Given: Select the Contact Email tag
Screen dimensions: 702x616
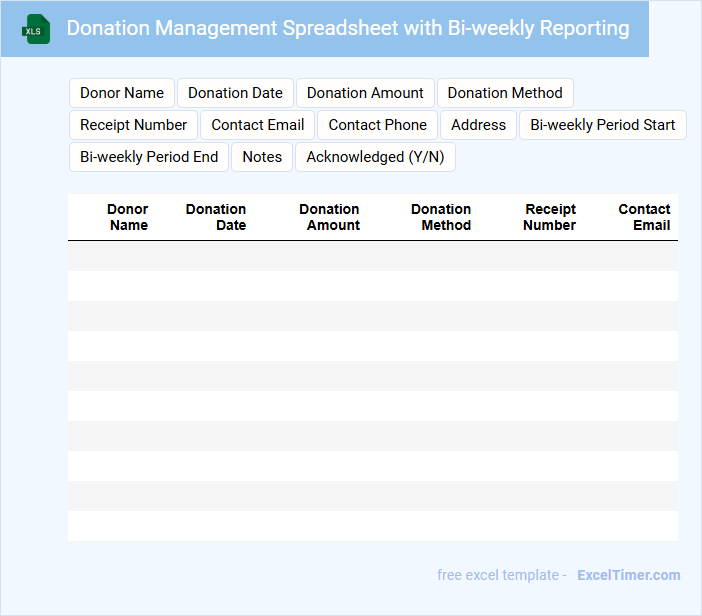Looking at the screenshot, I should (x=257, y=125).
